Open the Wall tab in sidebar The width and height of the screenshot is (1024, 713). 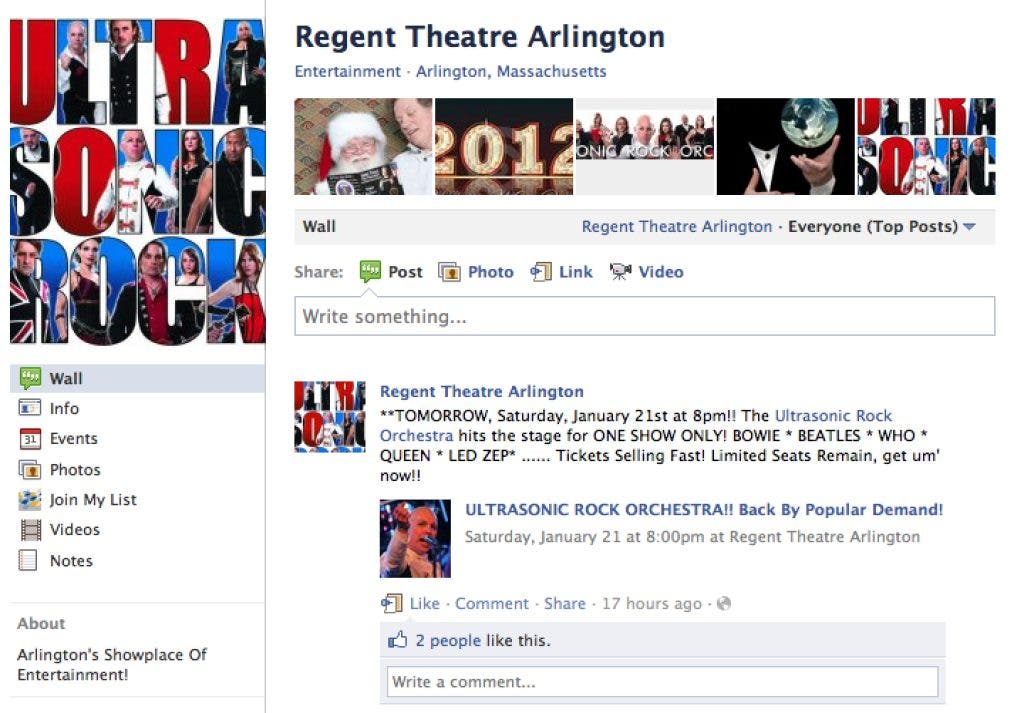tap(137, 378)
